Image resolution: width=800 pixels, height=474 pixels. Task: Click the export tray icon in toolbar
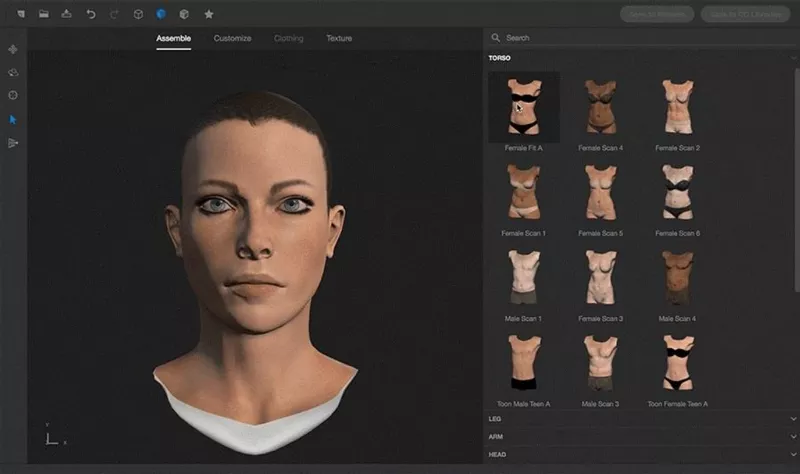66,14
